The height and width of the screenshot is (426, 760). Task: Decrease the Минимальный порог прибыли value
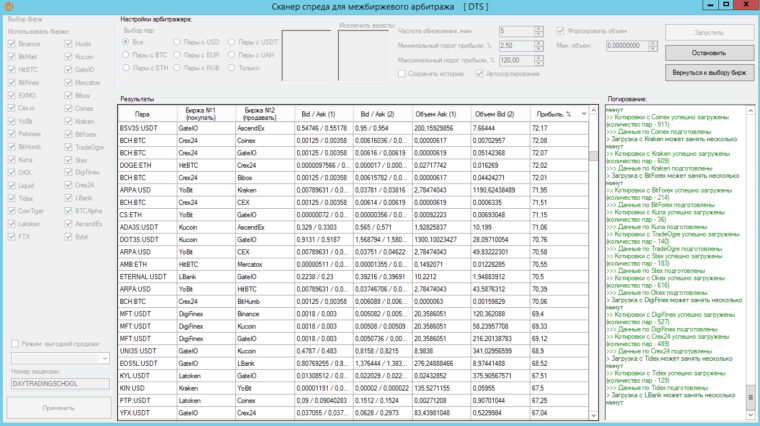538,48
